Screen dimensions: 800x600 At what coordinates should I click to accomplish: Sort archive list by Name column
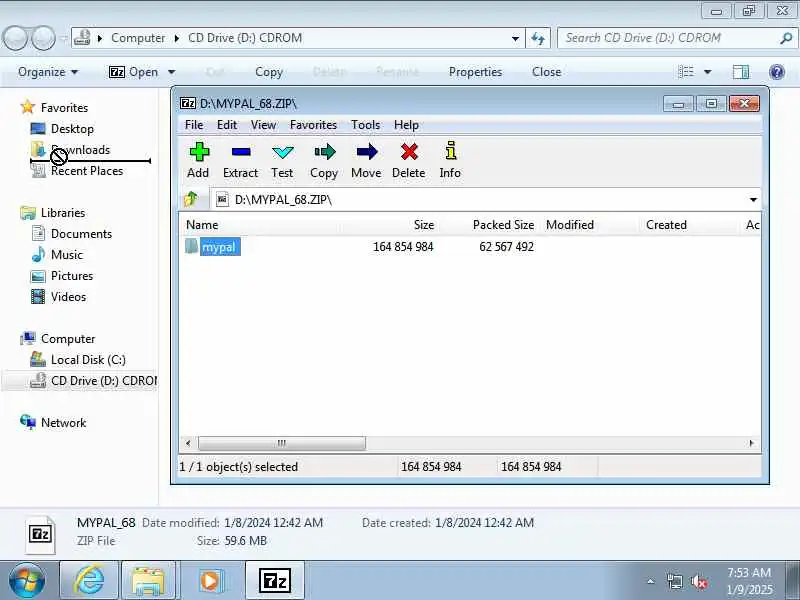[x=202, y=225]
